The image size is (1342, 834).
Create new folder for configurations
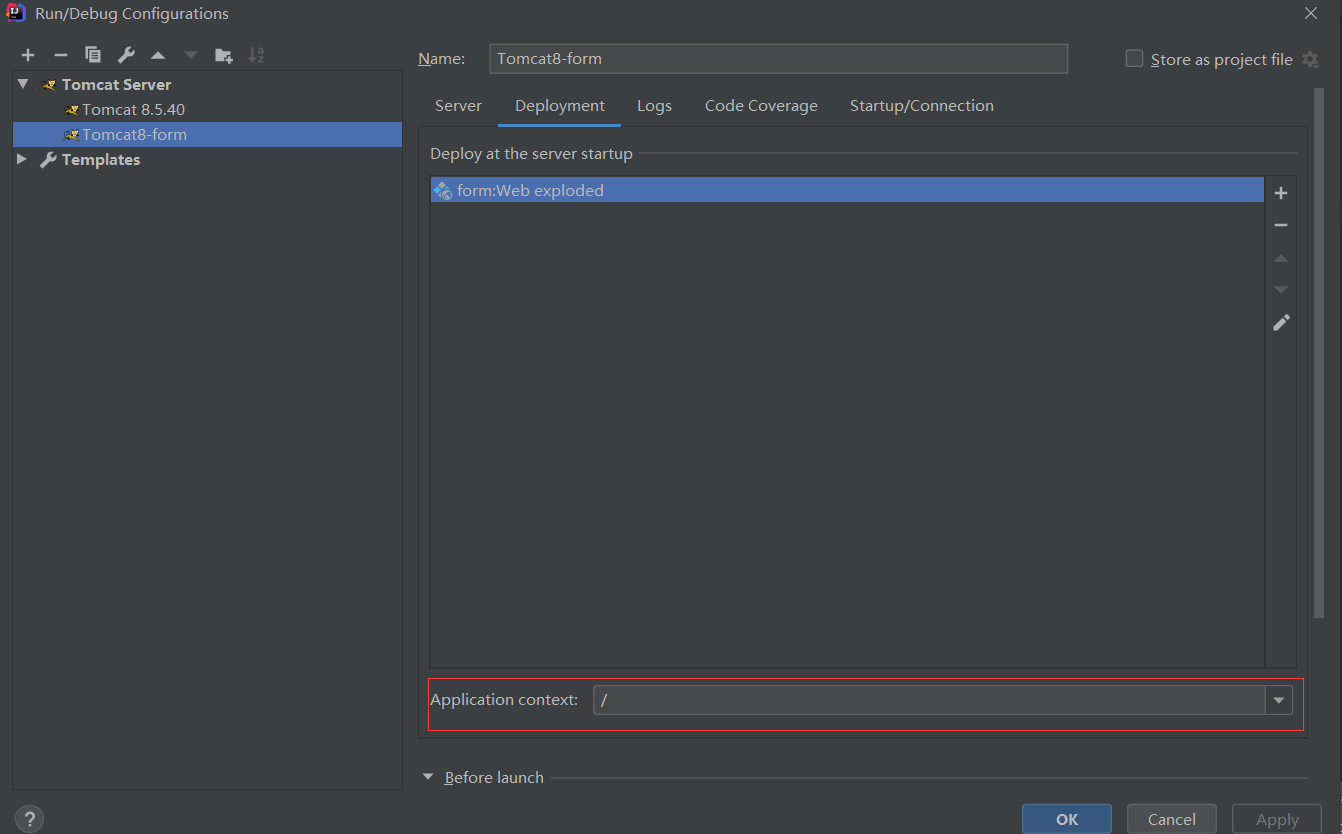223,55
